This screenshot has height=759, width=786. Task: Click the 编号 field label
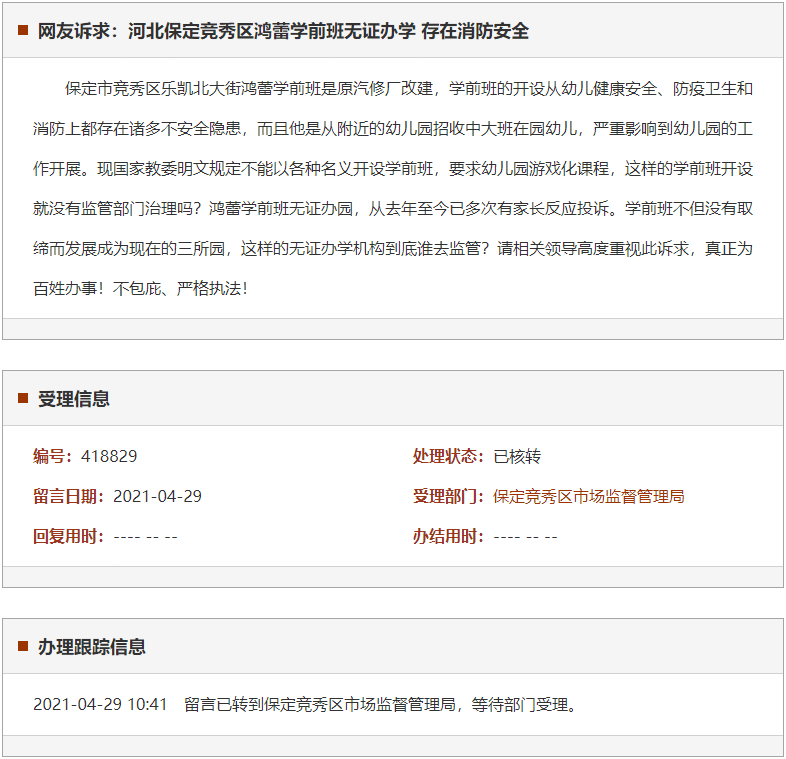tap(52, 456)
